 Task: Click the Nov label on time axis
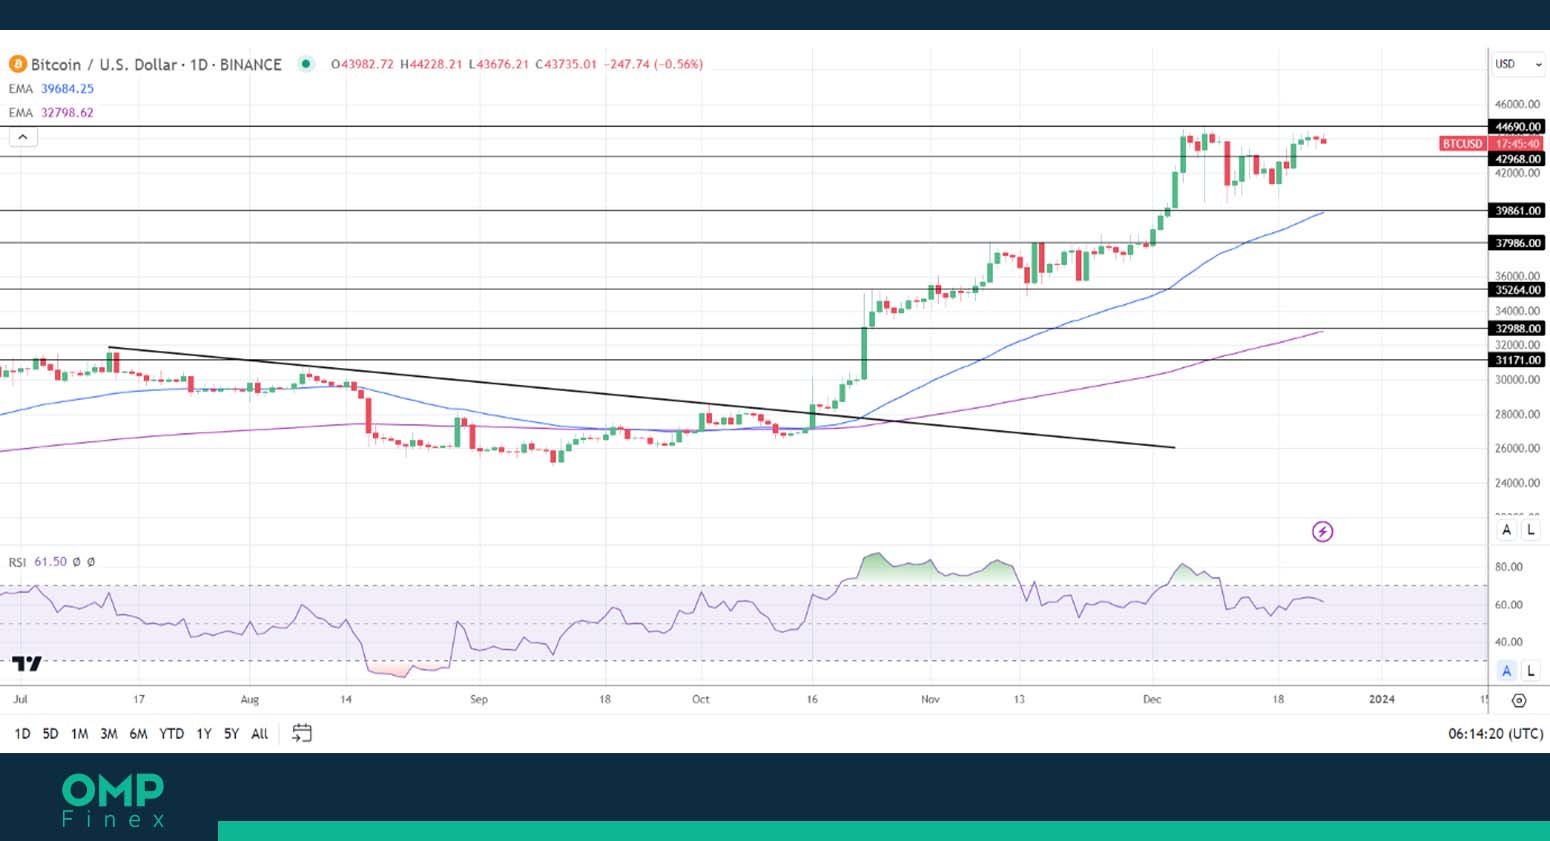pos(930,699)
